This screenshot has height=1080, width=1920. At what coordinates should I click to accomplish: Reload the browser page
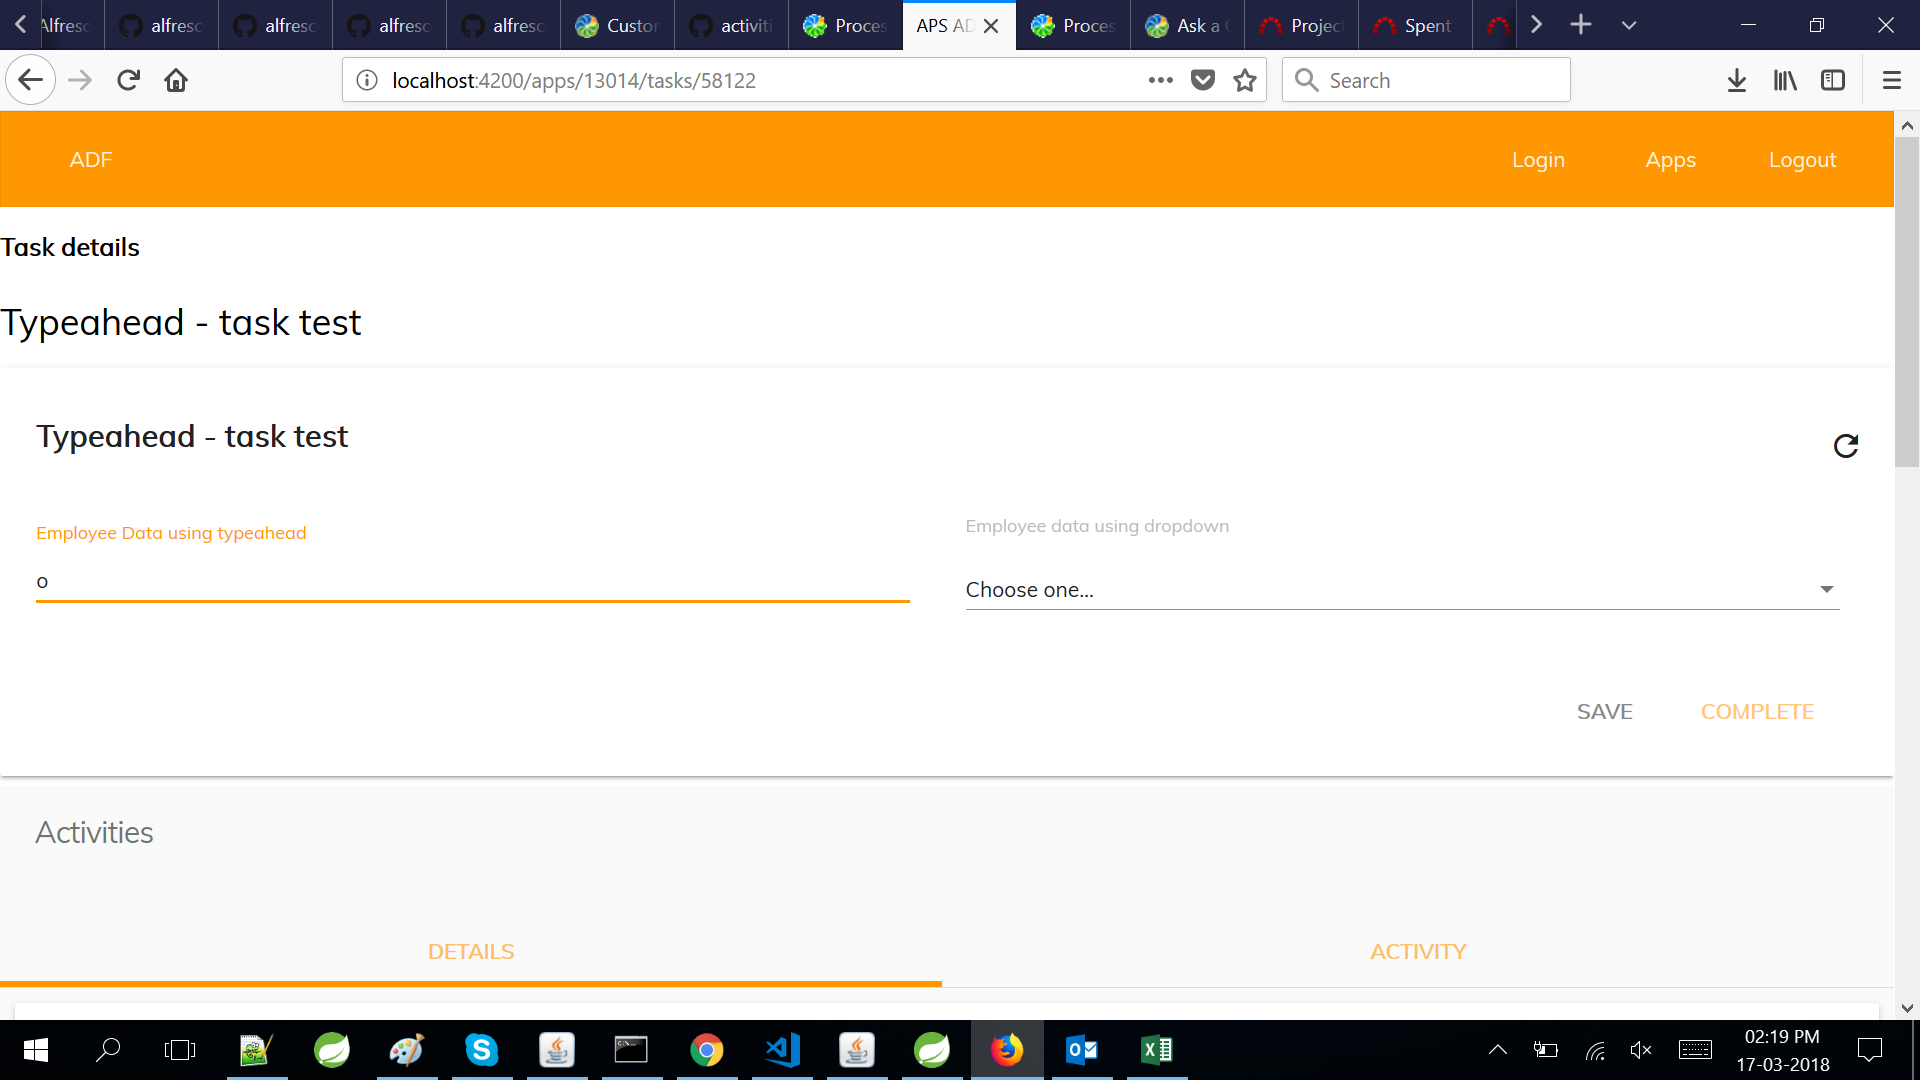(128, 80)
